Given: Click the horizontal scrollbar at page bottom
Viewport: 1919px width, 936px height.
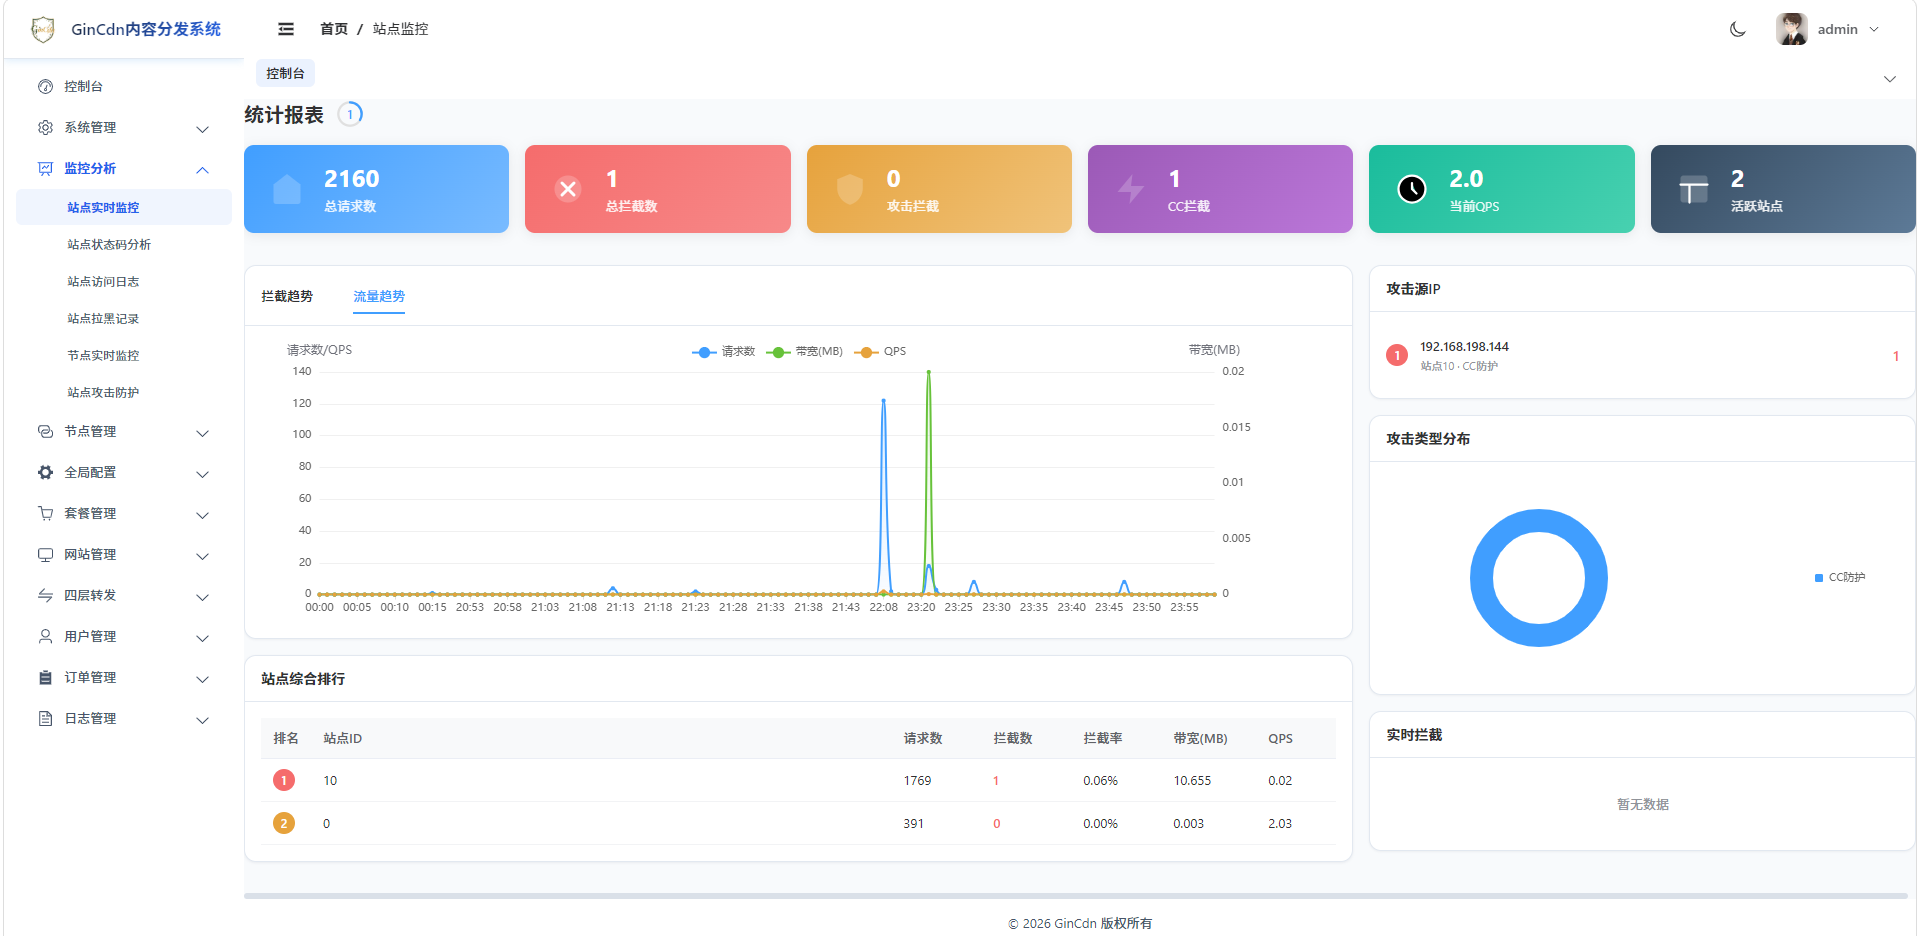Looking at the screenshot, I should click(1075, 896).
